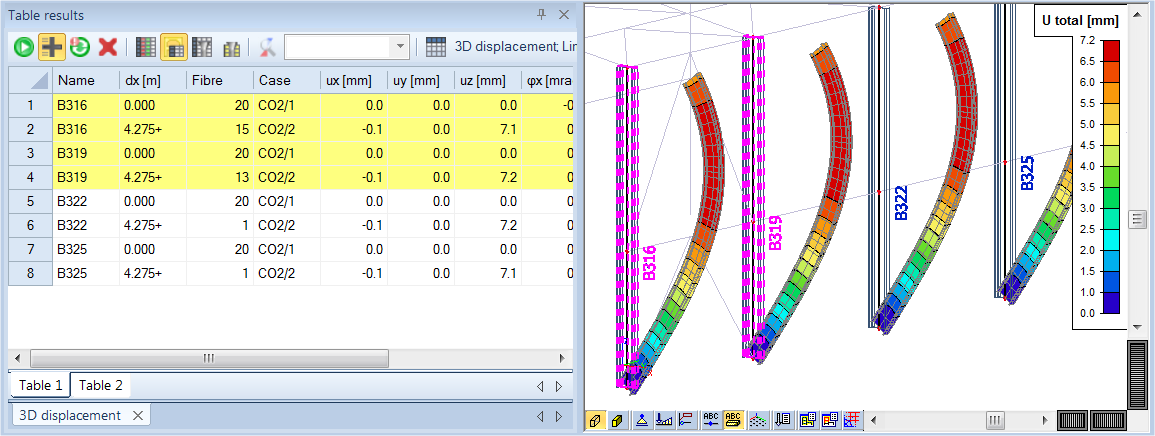Click the table grid icon beside 3D displacement
This screenshot has width=1155, height=436.
tap(436, 47)
